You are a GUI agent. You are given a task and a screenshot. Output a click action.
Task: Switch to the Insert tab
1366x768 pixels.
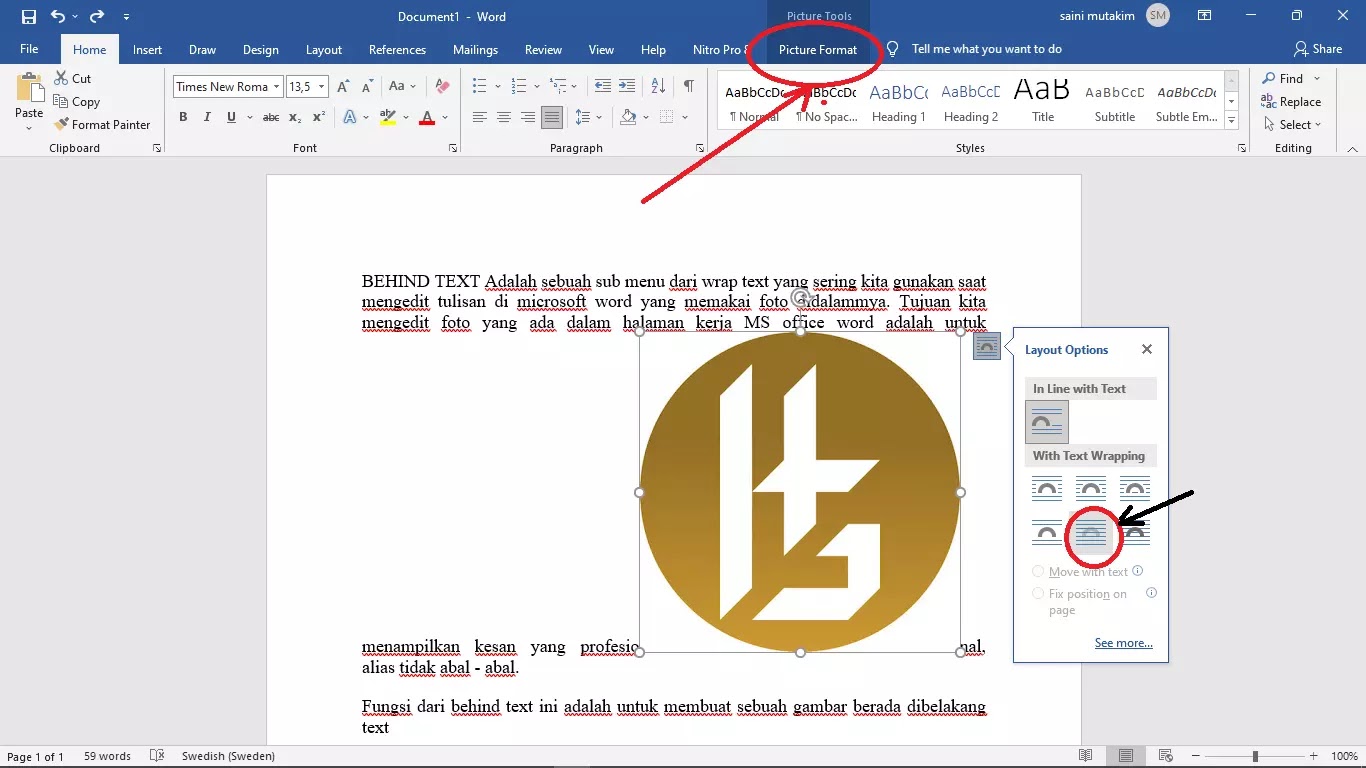click(x=147, y=49)
